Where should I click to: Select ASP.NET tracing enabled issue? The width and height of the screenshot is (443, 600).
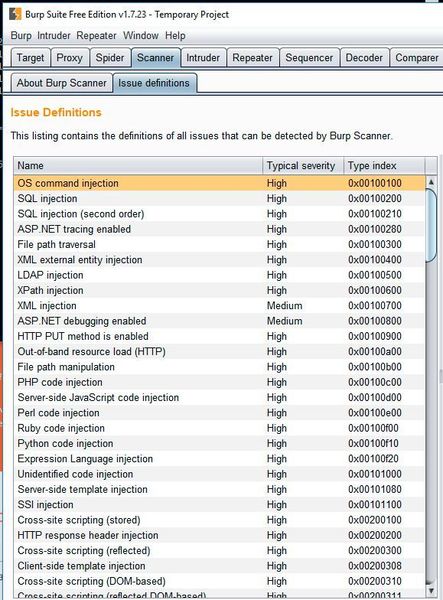tap(219, 229)
